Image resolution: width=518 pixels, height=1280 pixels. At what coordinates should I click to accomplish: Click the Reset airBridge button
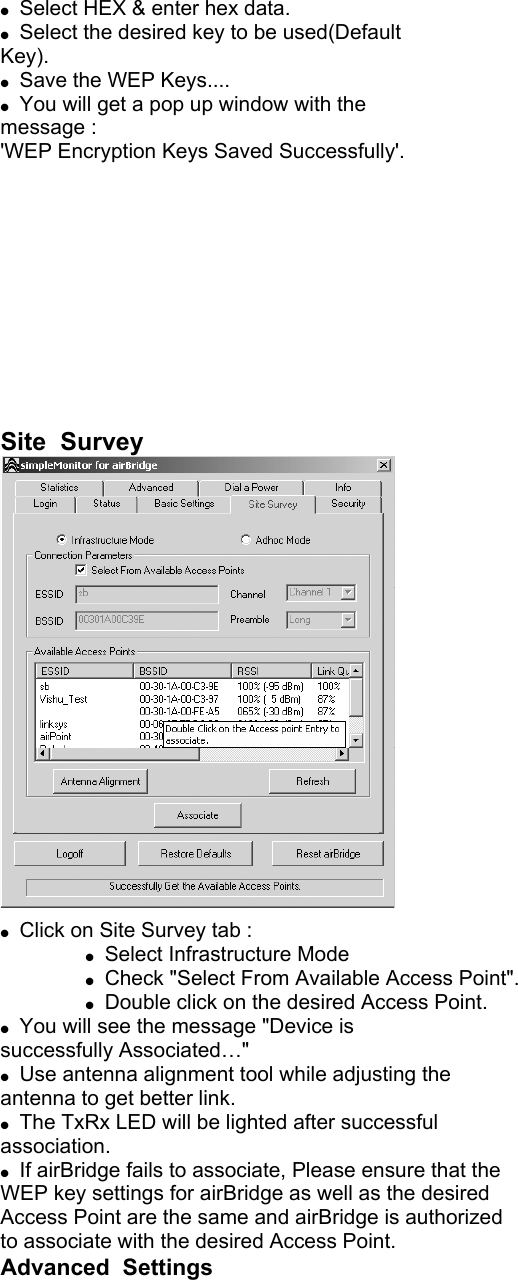pyautogui.click(x=327, y=854)
